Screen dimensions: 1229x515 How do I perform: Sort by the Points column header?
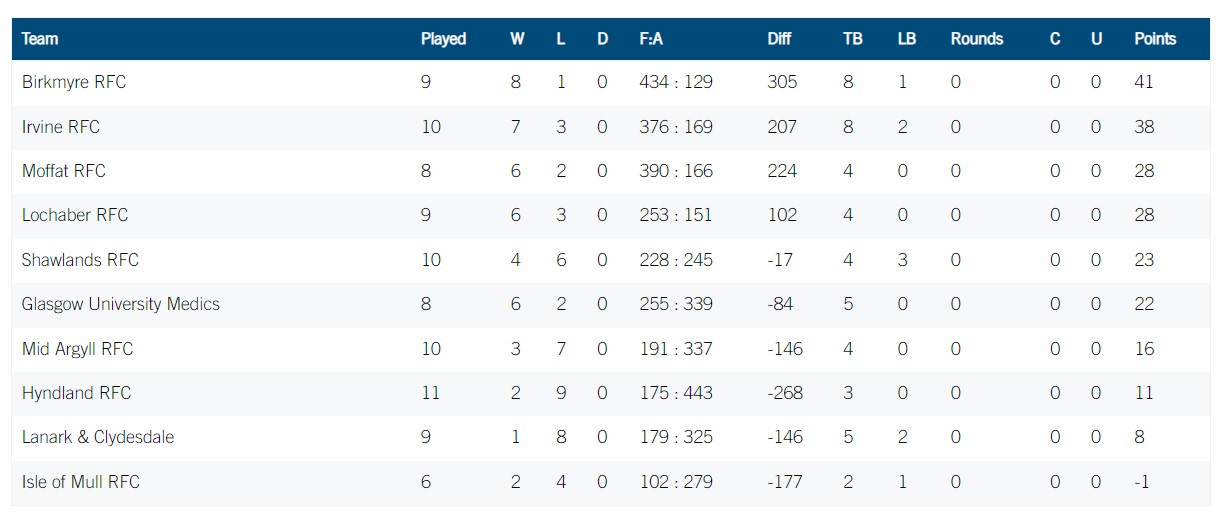point(1155,39)
